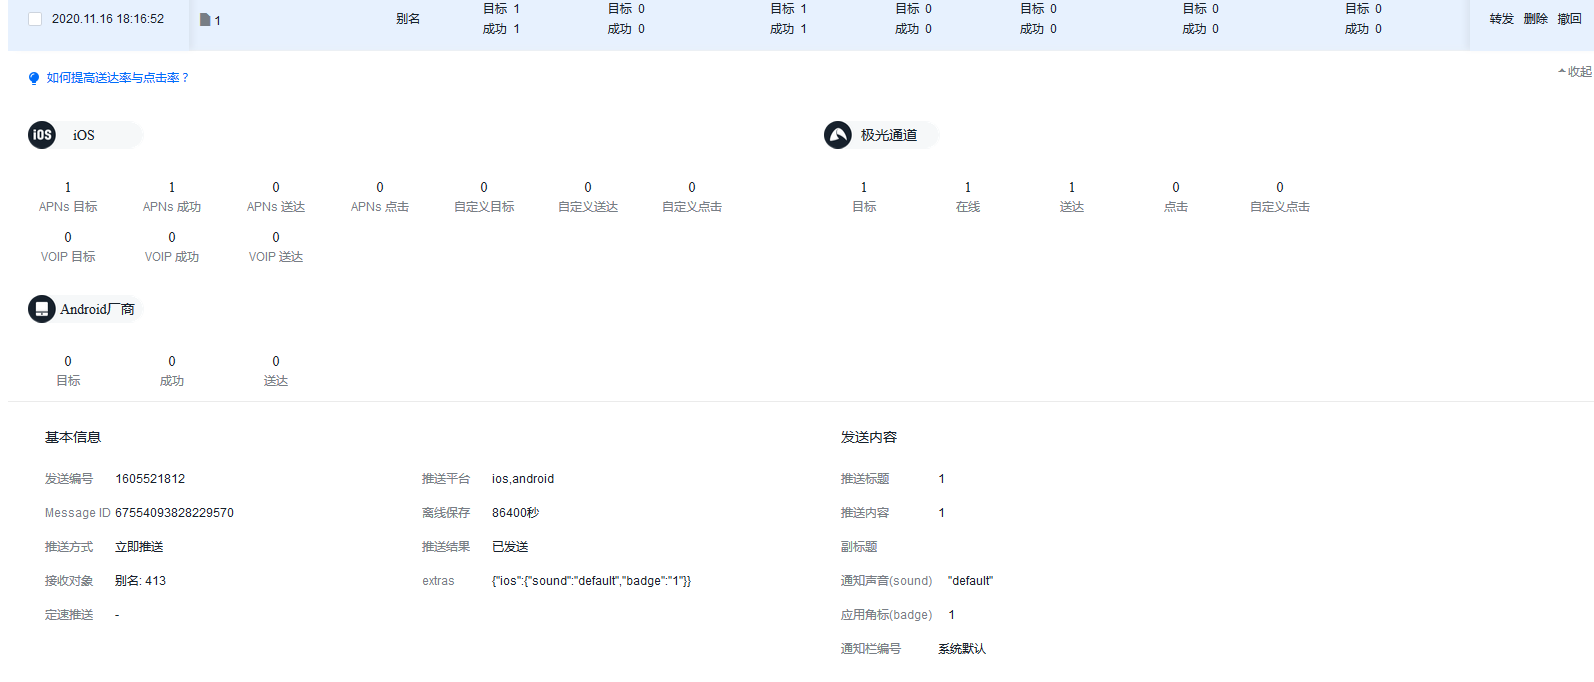Click the 极光通道 在线 statistic
Screen dimensions: 1594x682
tap(967, 197)
